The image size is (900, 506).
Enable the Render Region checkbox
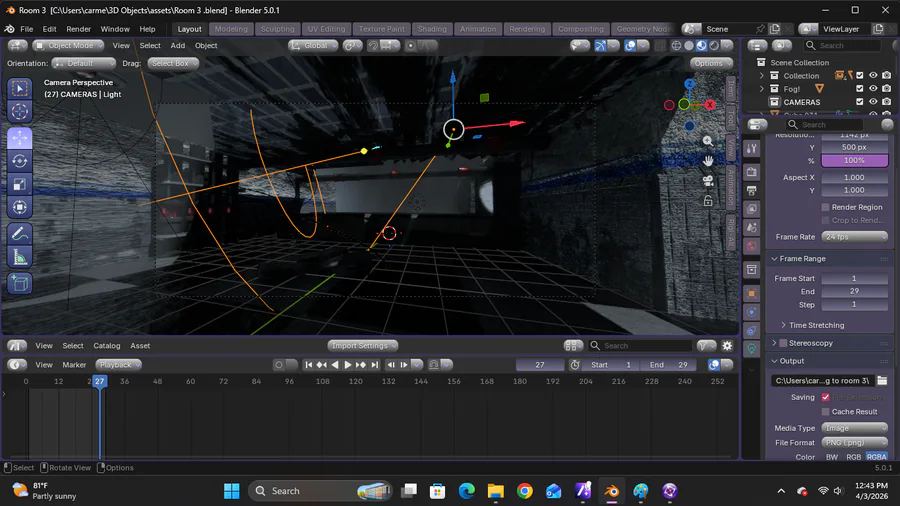pos(825,207)
